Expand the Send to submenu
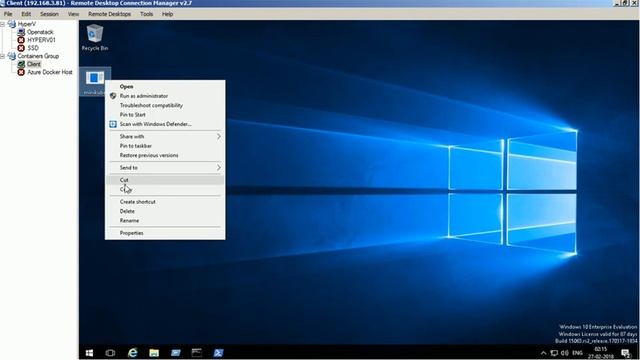 [x=165, y=168]
